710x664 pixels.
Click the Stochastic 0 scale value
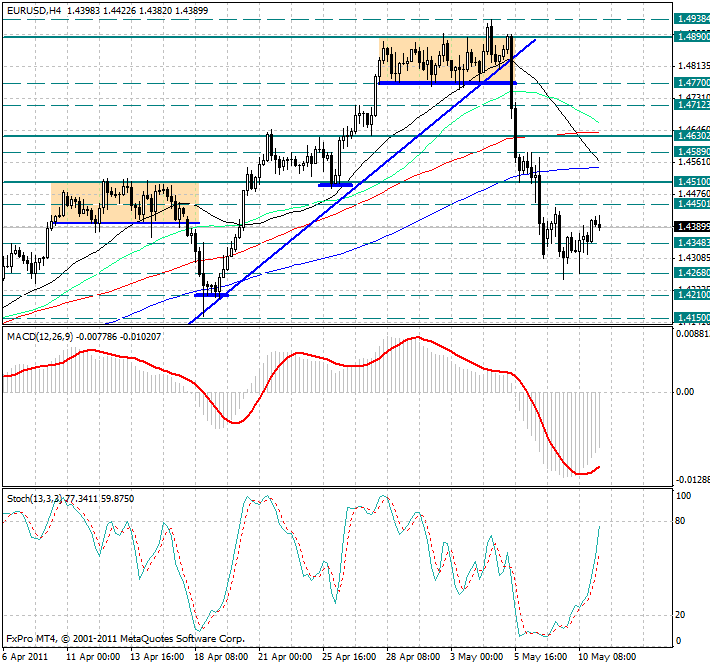coord(678,640)
